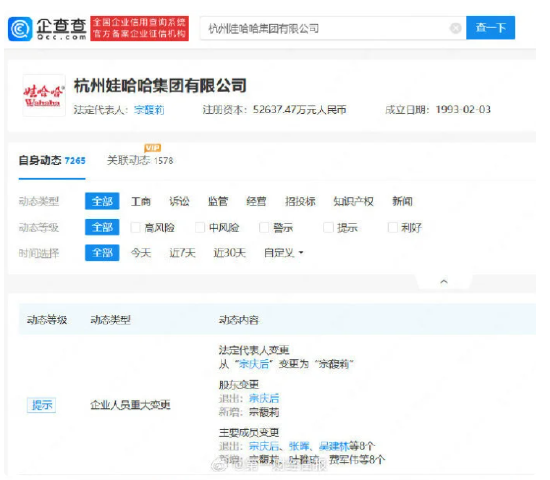Click the 1993-02-03 founding date
Viewport: 550px width, 480px height.
463,109
